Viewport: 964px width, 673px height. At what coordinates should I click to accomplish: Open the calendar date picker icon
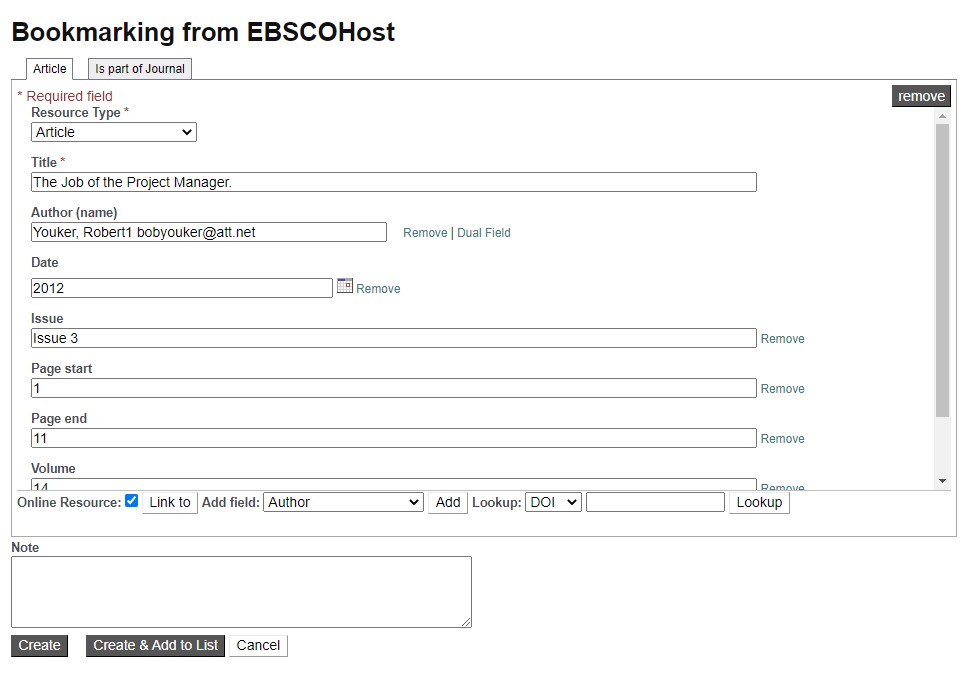[x=345, y=286]
